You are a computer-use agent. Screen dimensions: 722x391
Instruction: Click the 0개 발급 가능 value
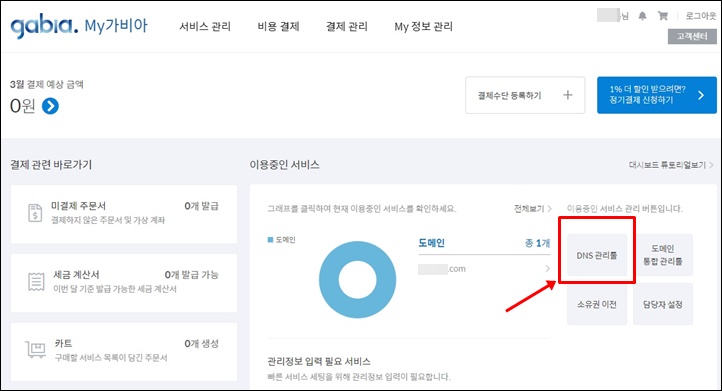click(192, 274)
